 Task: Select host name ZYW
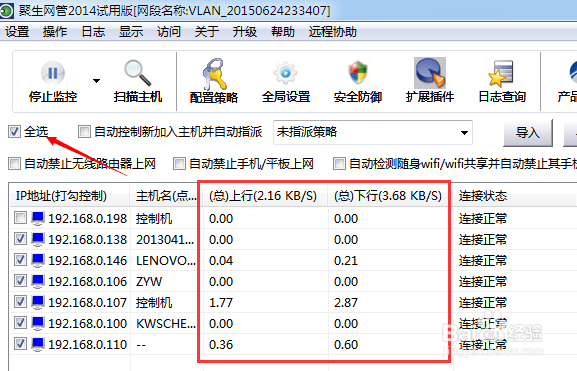(149, 282)
